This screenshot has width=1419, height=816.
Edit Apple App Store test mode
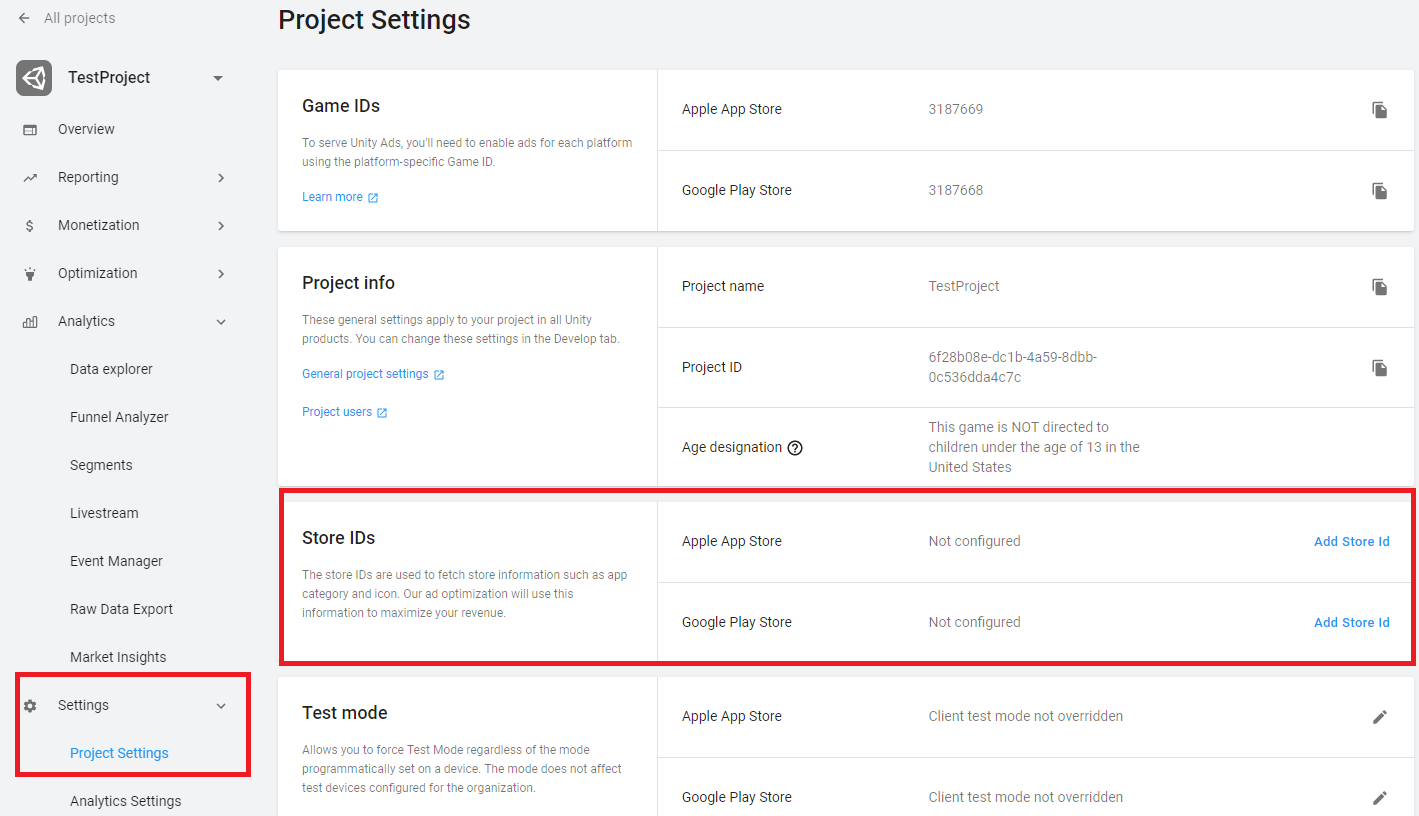coord(1380,717)
